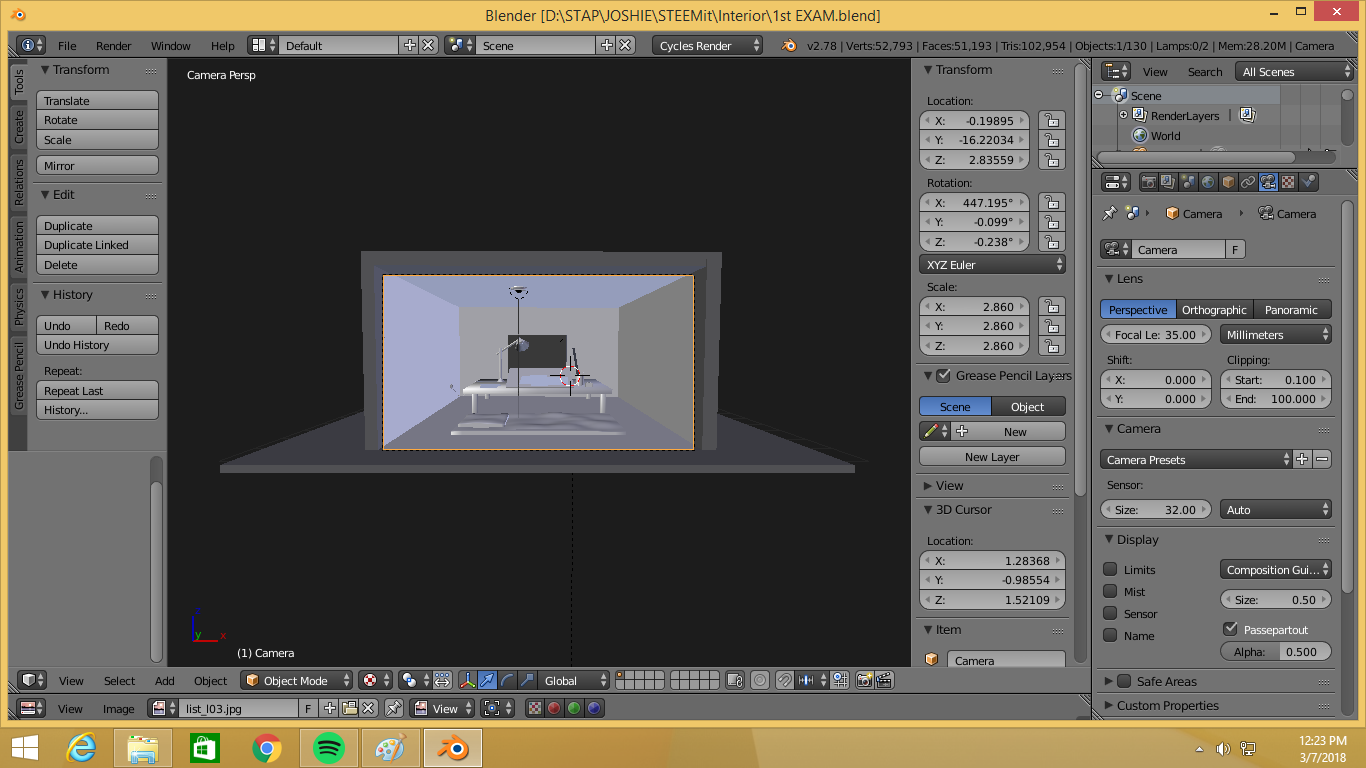The height and width of the screenshot is (768, 1366).
Task: Click the Translate button
Action: coord(98,100)
